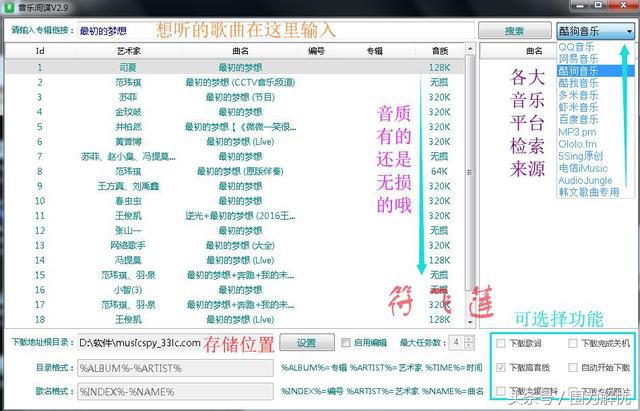Click the 歌名格式 %INDEX%-%NAME% field
640x411 pixels.
click(x=176, y=391)
